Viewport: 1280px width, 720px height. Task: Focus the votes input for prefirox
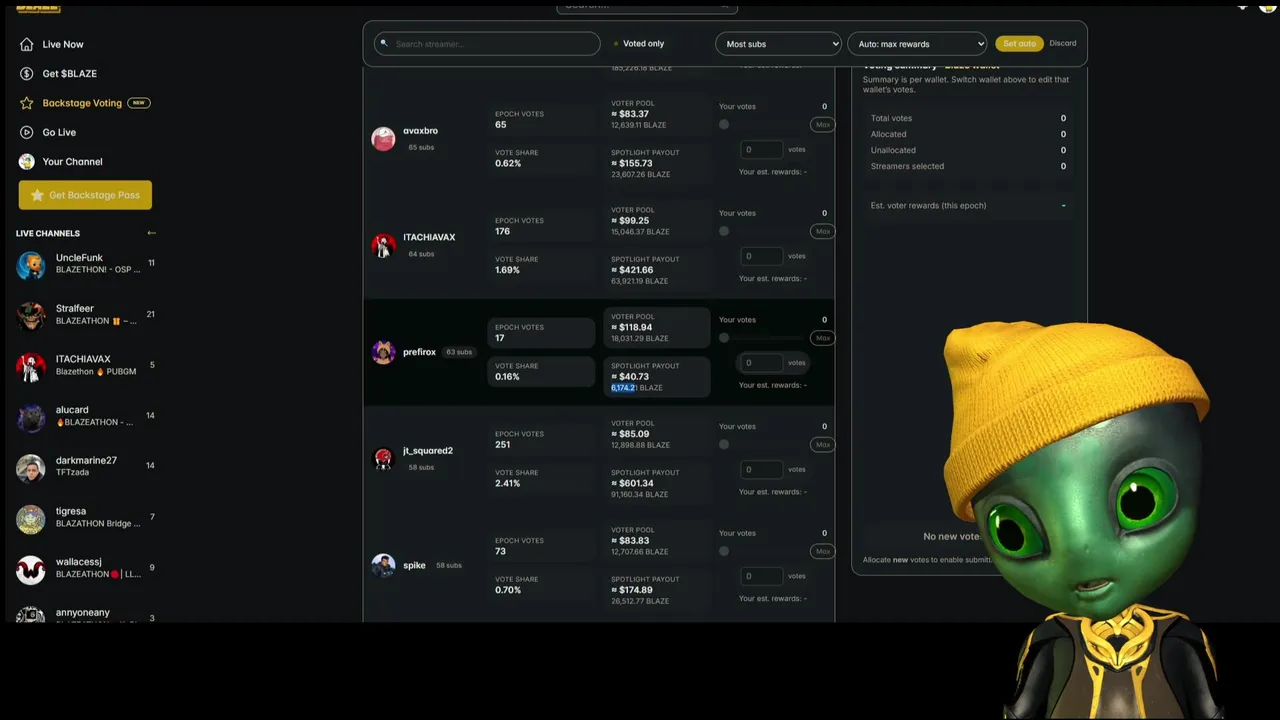coord(762,362)
